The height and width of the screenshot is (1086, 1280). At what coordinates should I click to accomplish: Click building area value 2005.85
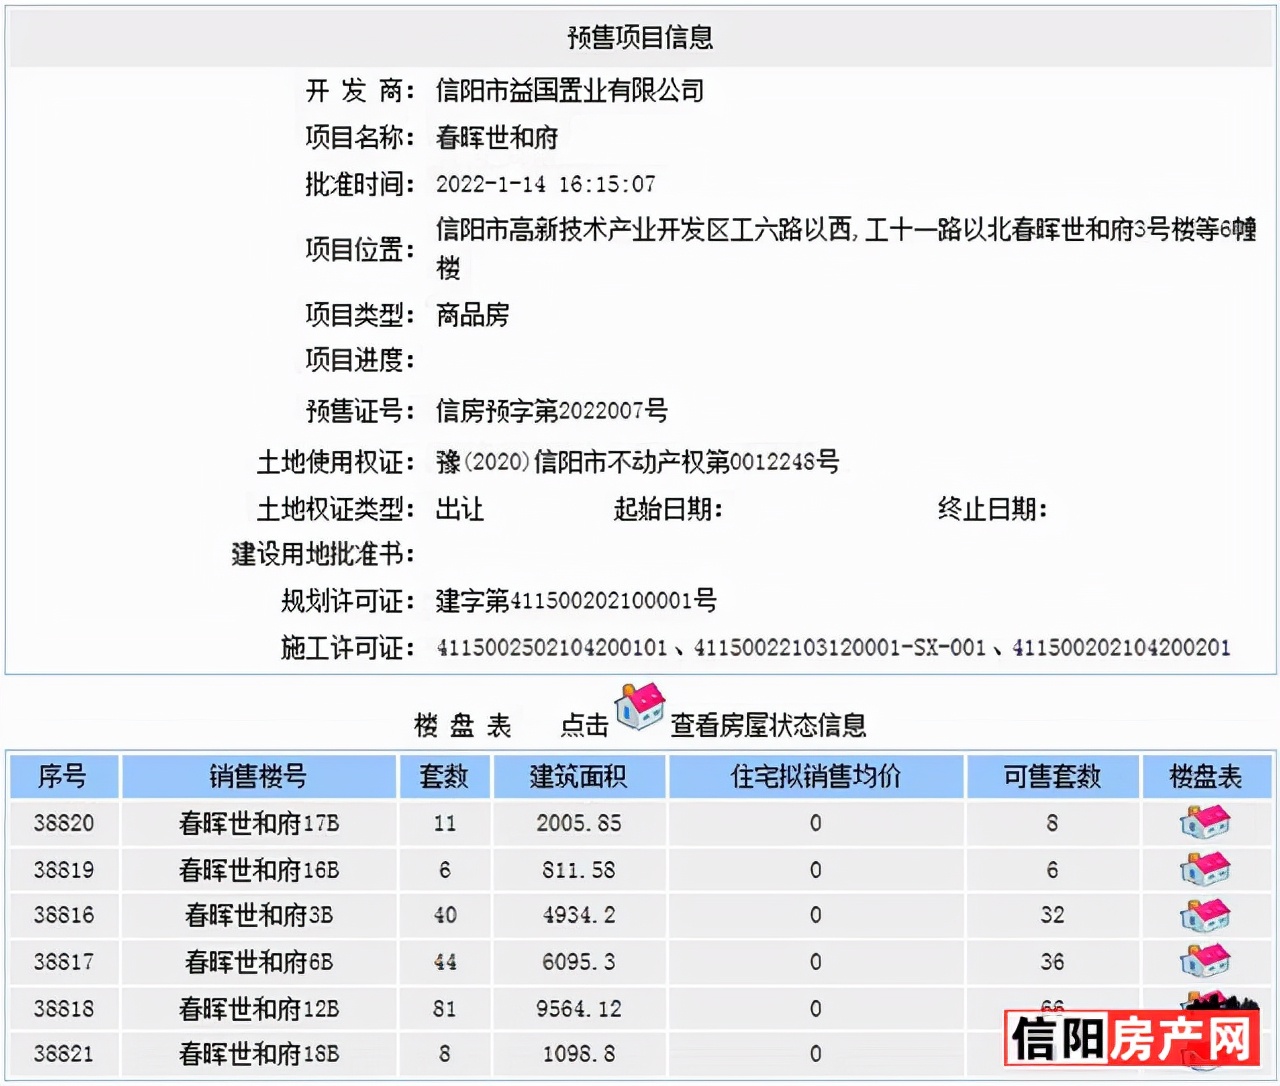pyautogui.click(x=578, y=823)
